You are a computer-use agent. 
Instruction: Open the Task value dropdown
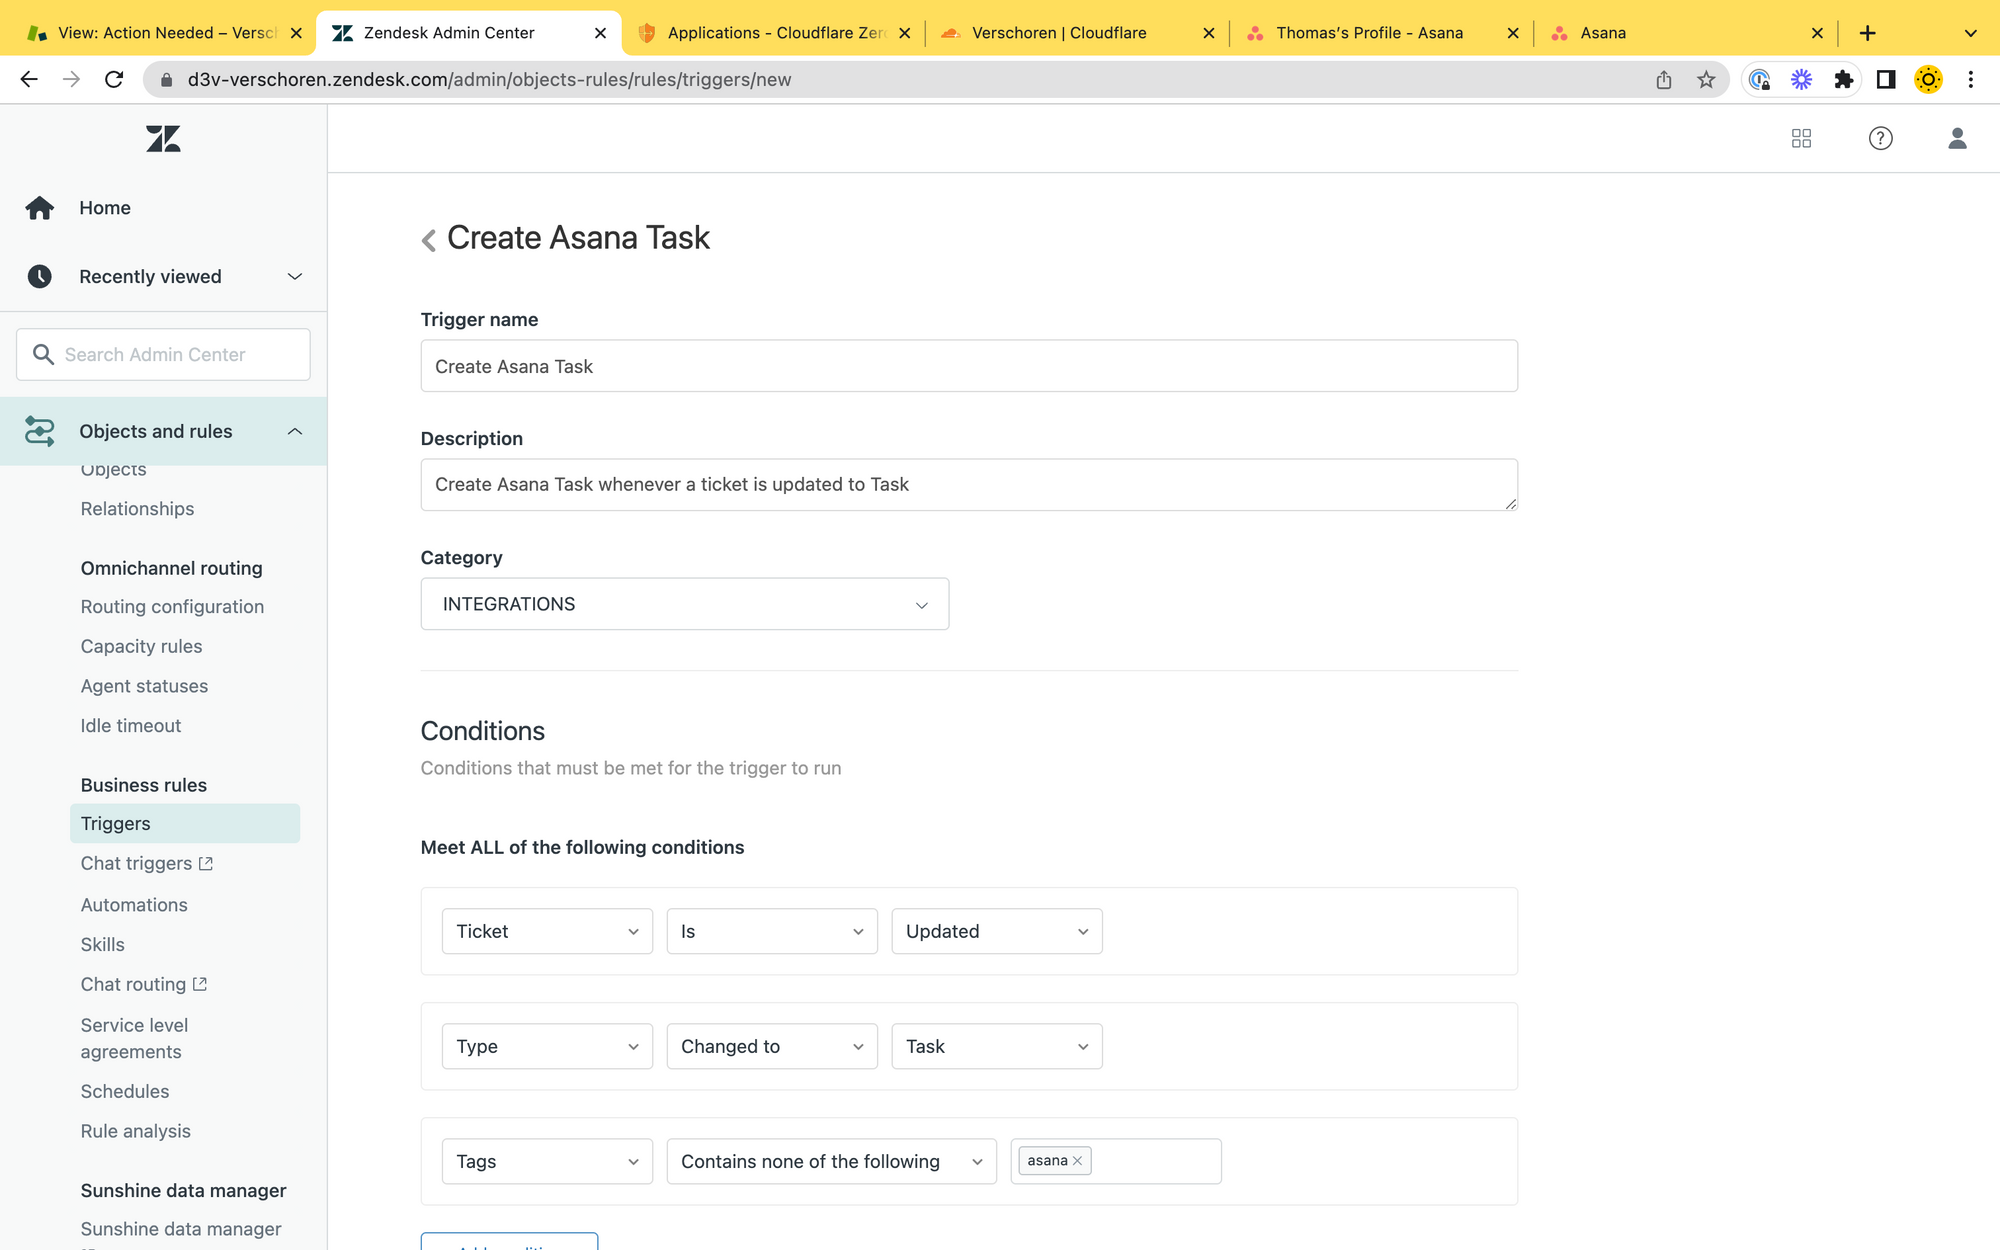(996, 1046)
